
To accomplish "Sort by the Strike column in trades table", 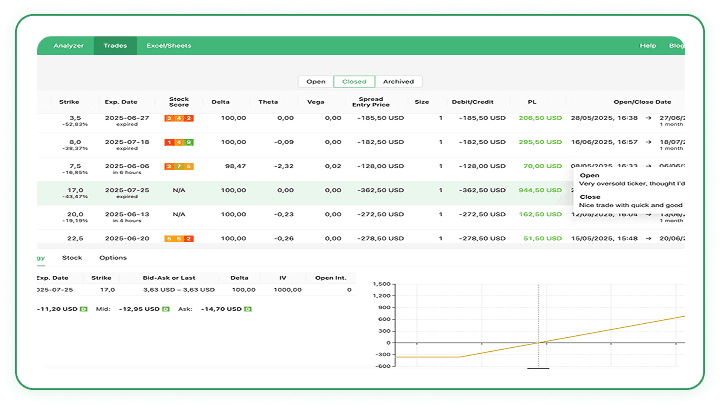I will [69, 102].
